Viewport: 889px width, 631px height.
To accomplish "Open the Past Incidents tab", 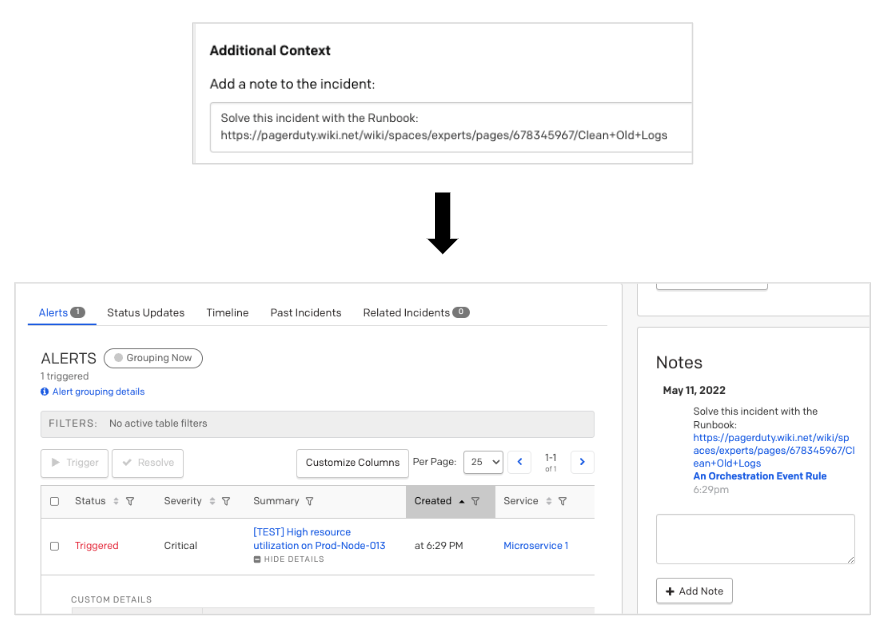I will [305, 313].
